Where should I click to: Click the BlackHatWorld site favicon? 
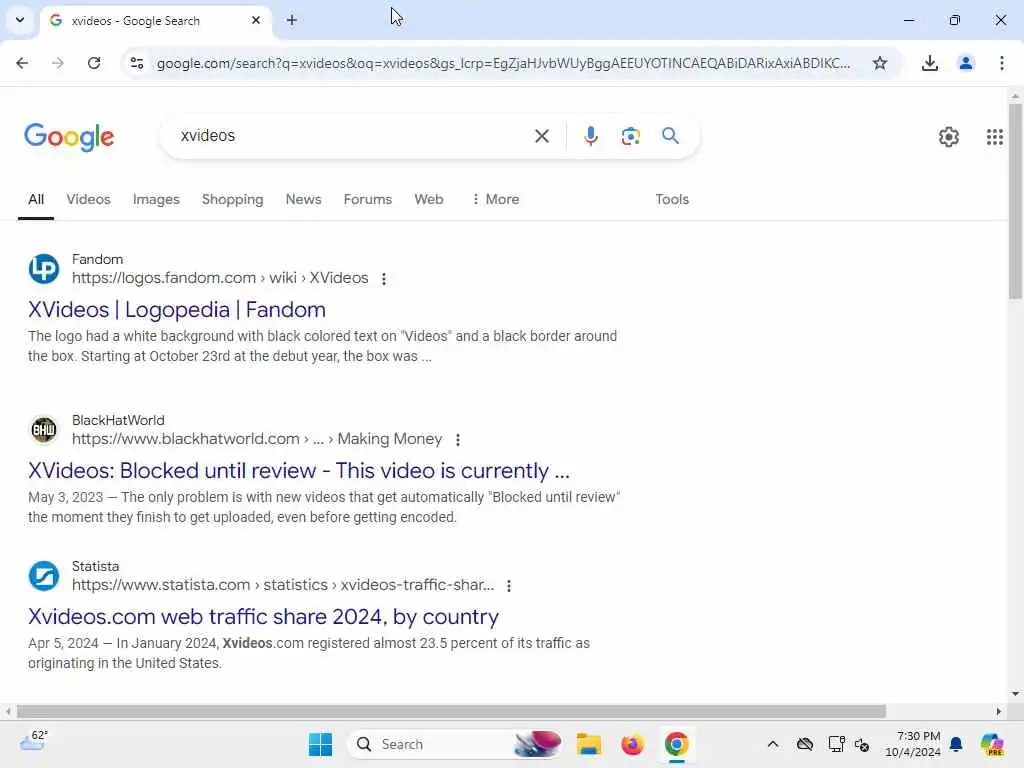coord(44,430)
